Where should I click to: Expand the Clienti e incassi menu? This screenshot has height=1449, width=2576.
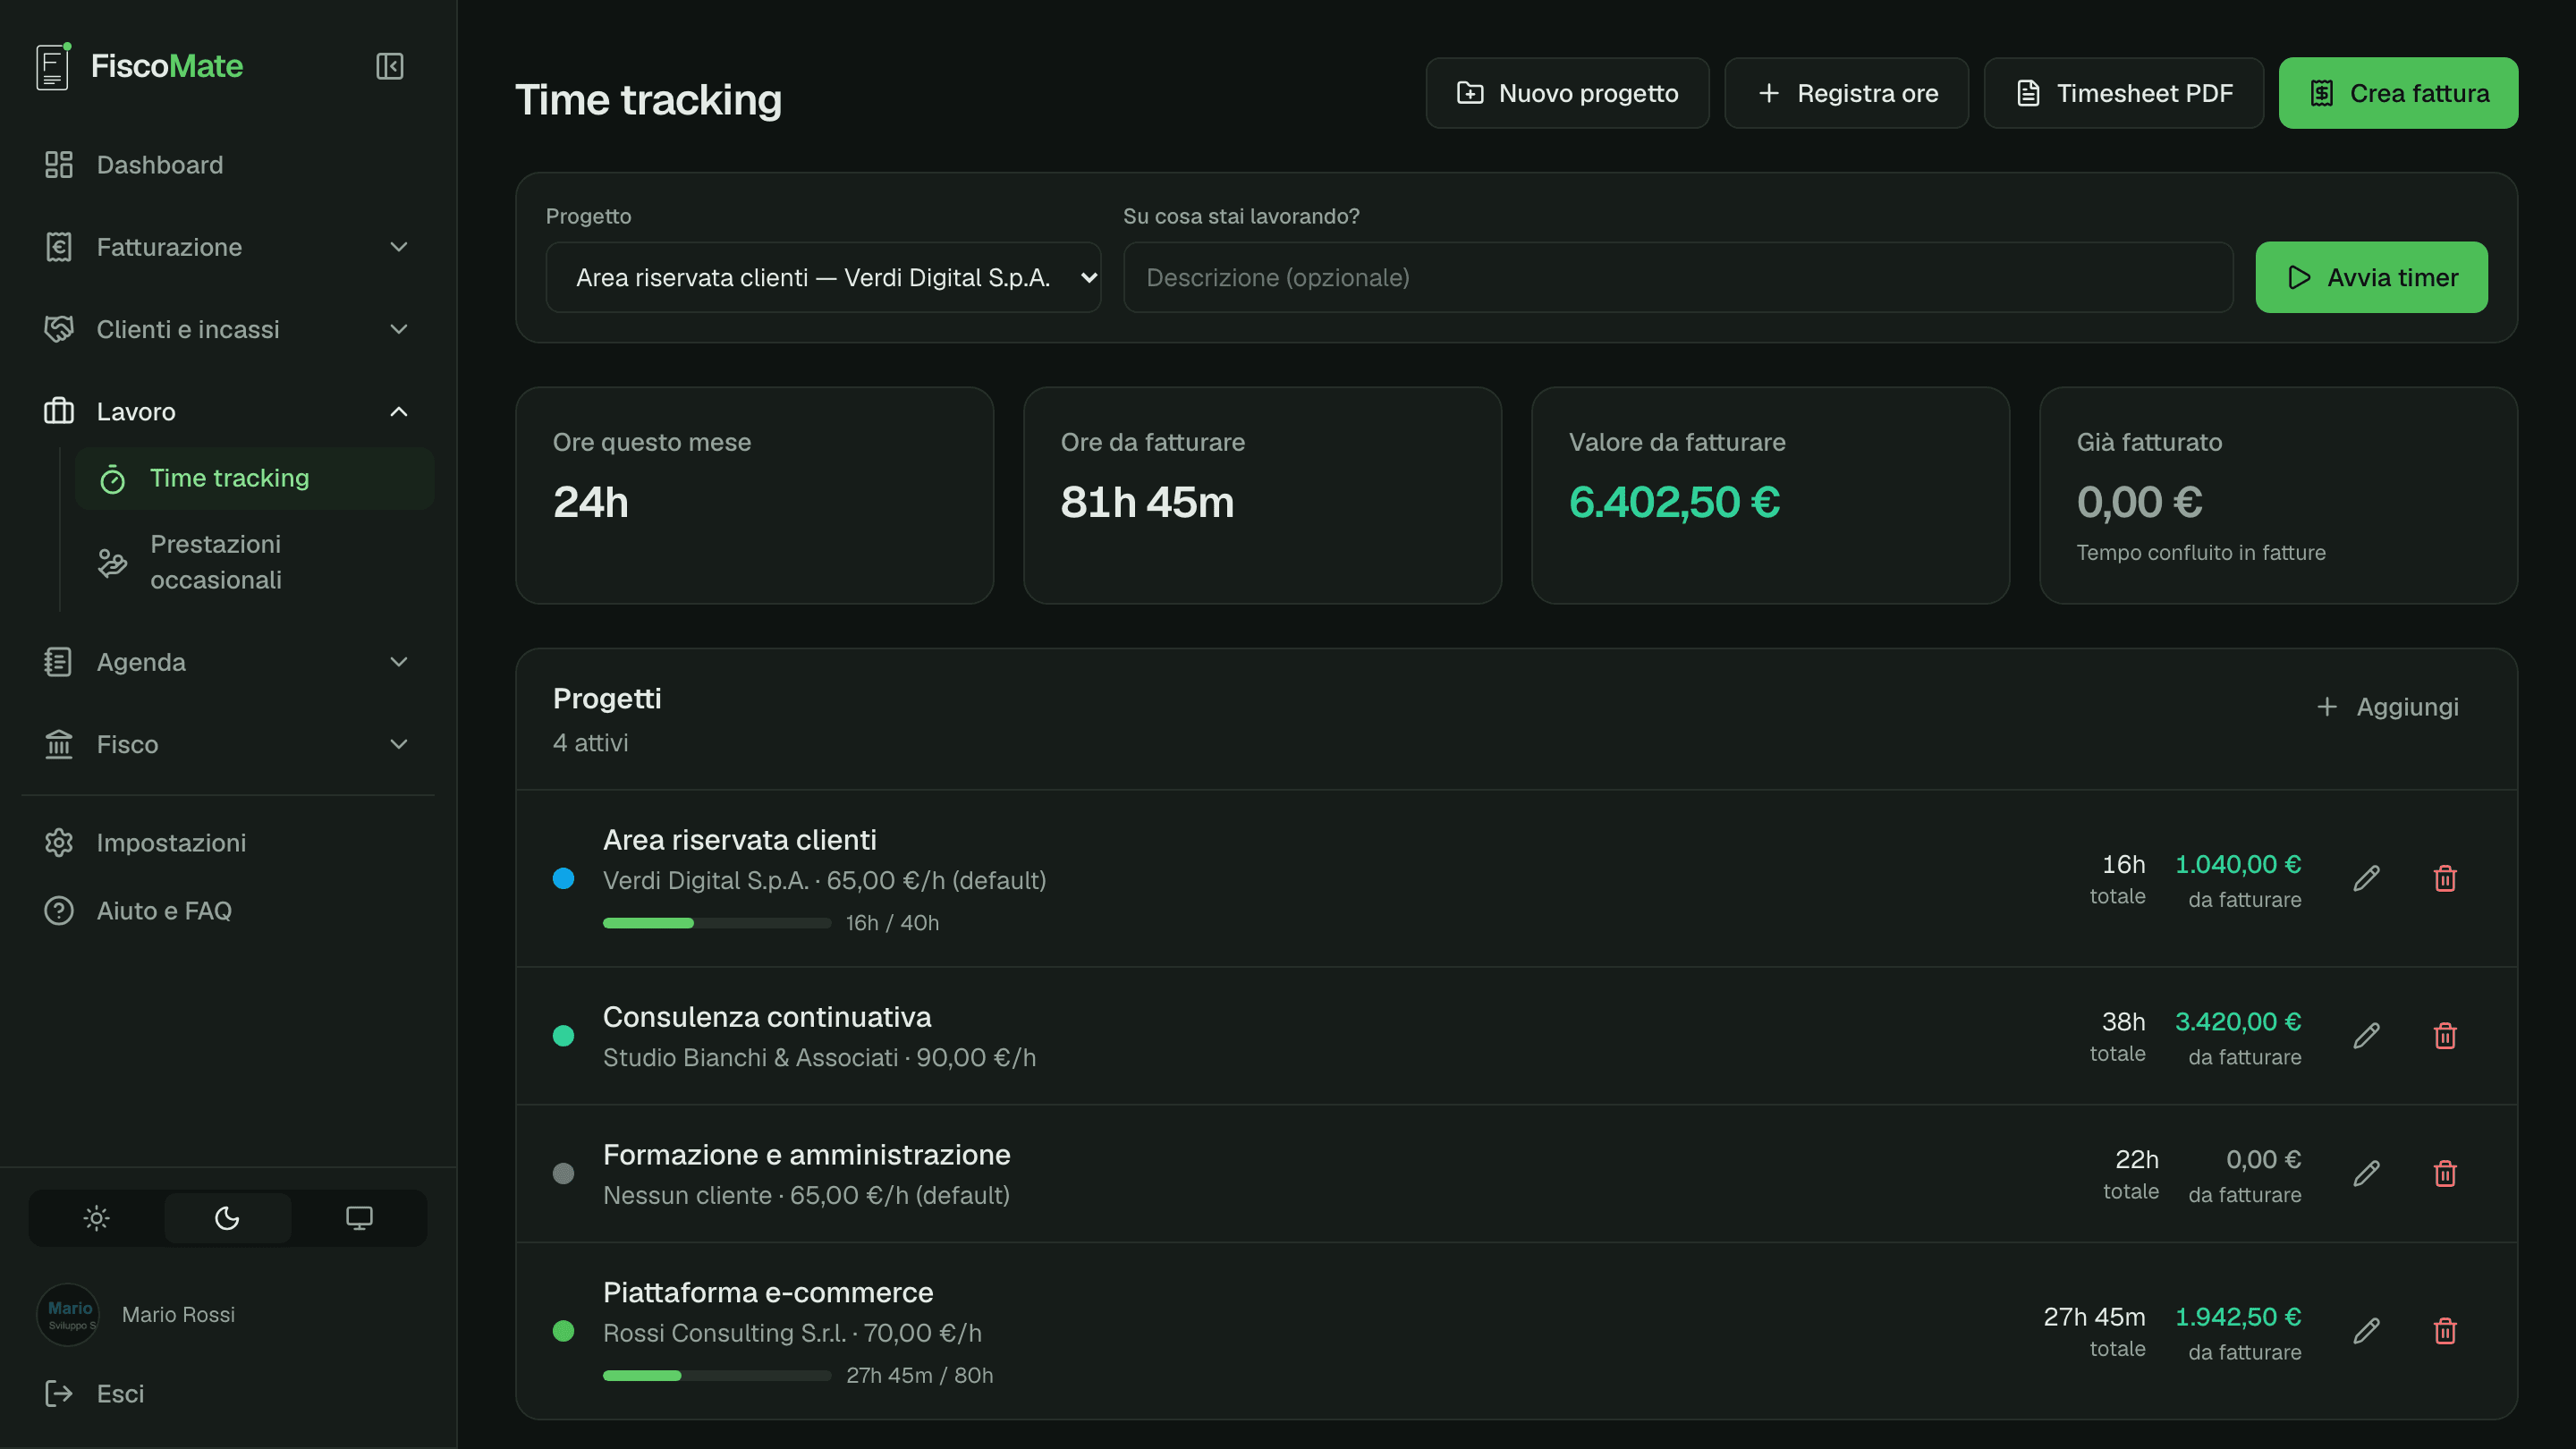point(228,329)
